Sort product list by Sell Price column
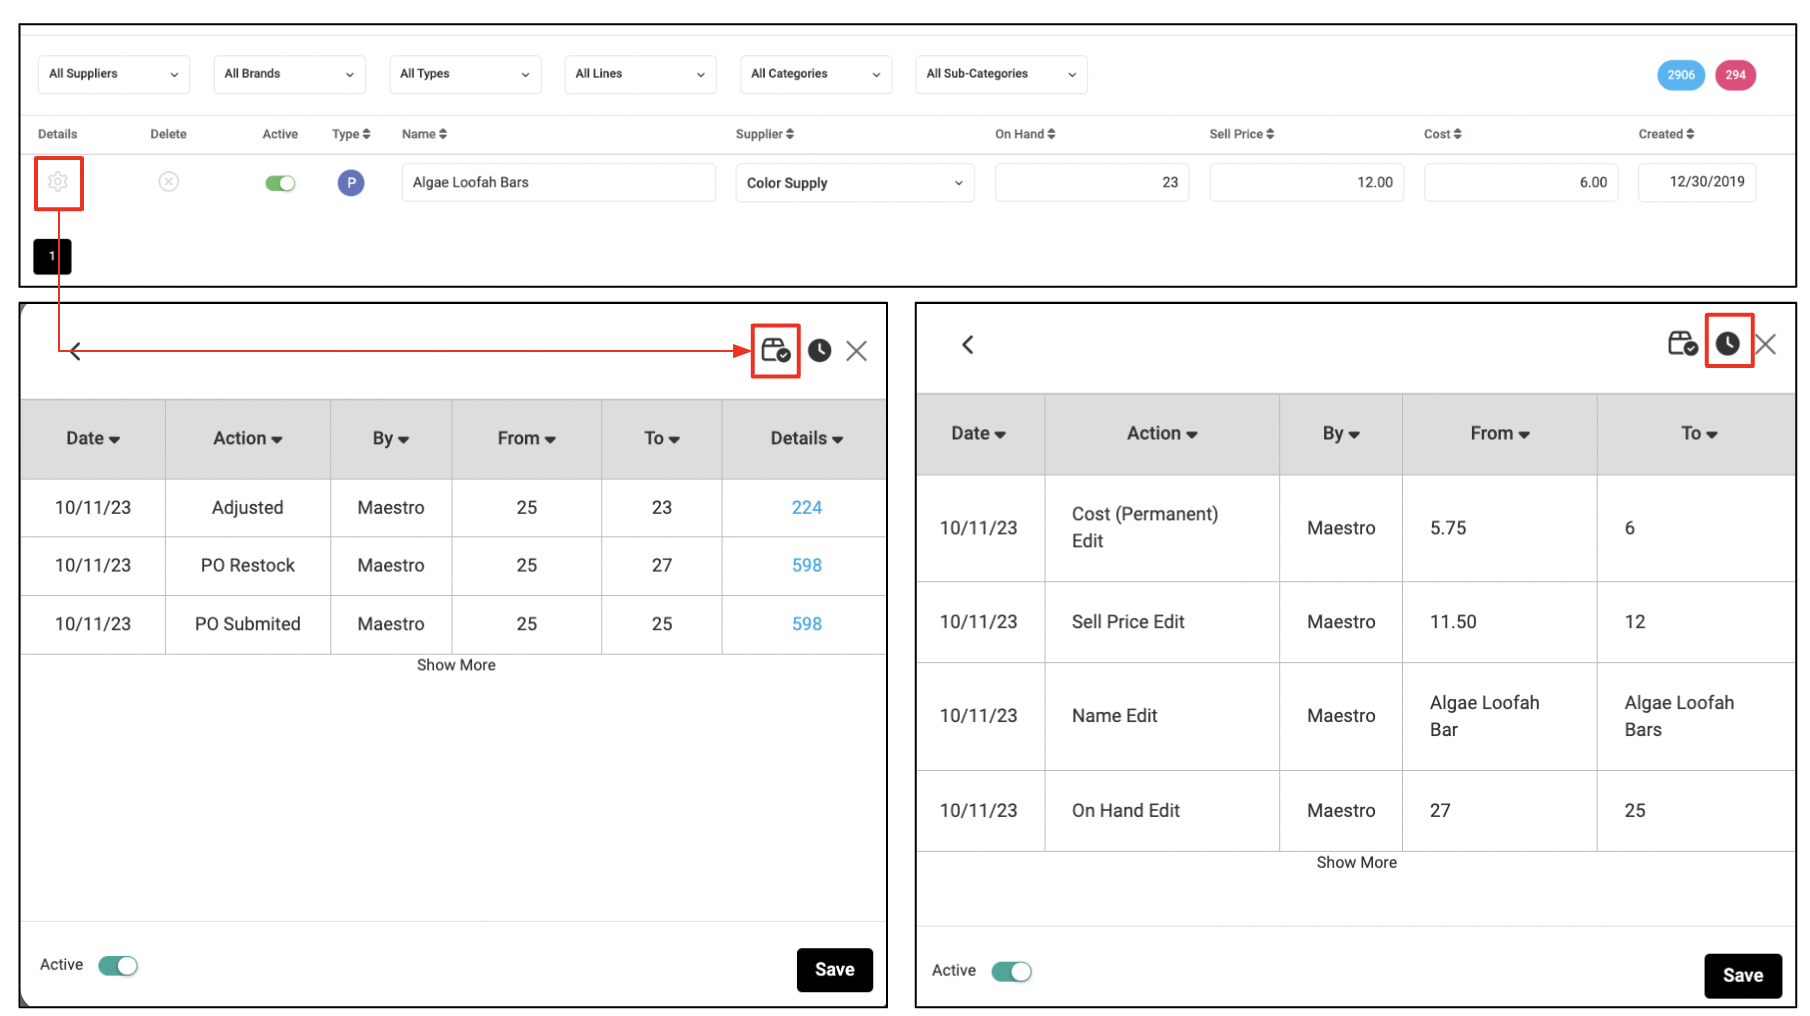 tap(1242, 134)
